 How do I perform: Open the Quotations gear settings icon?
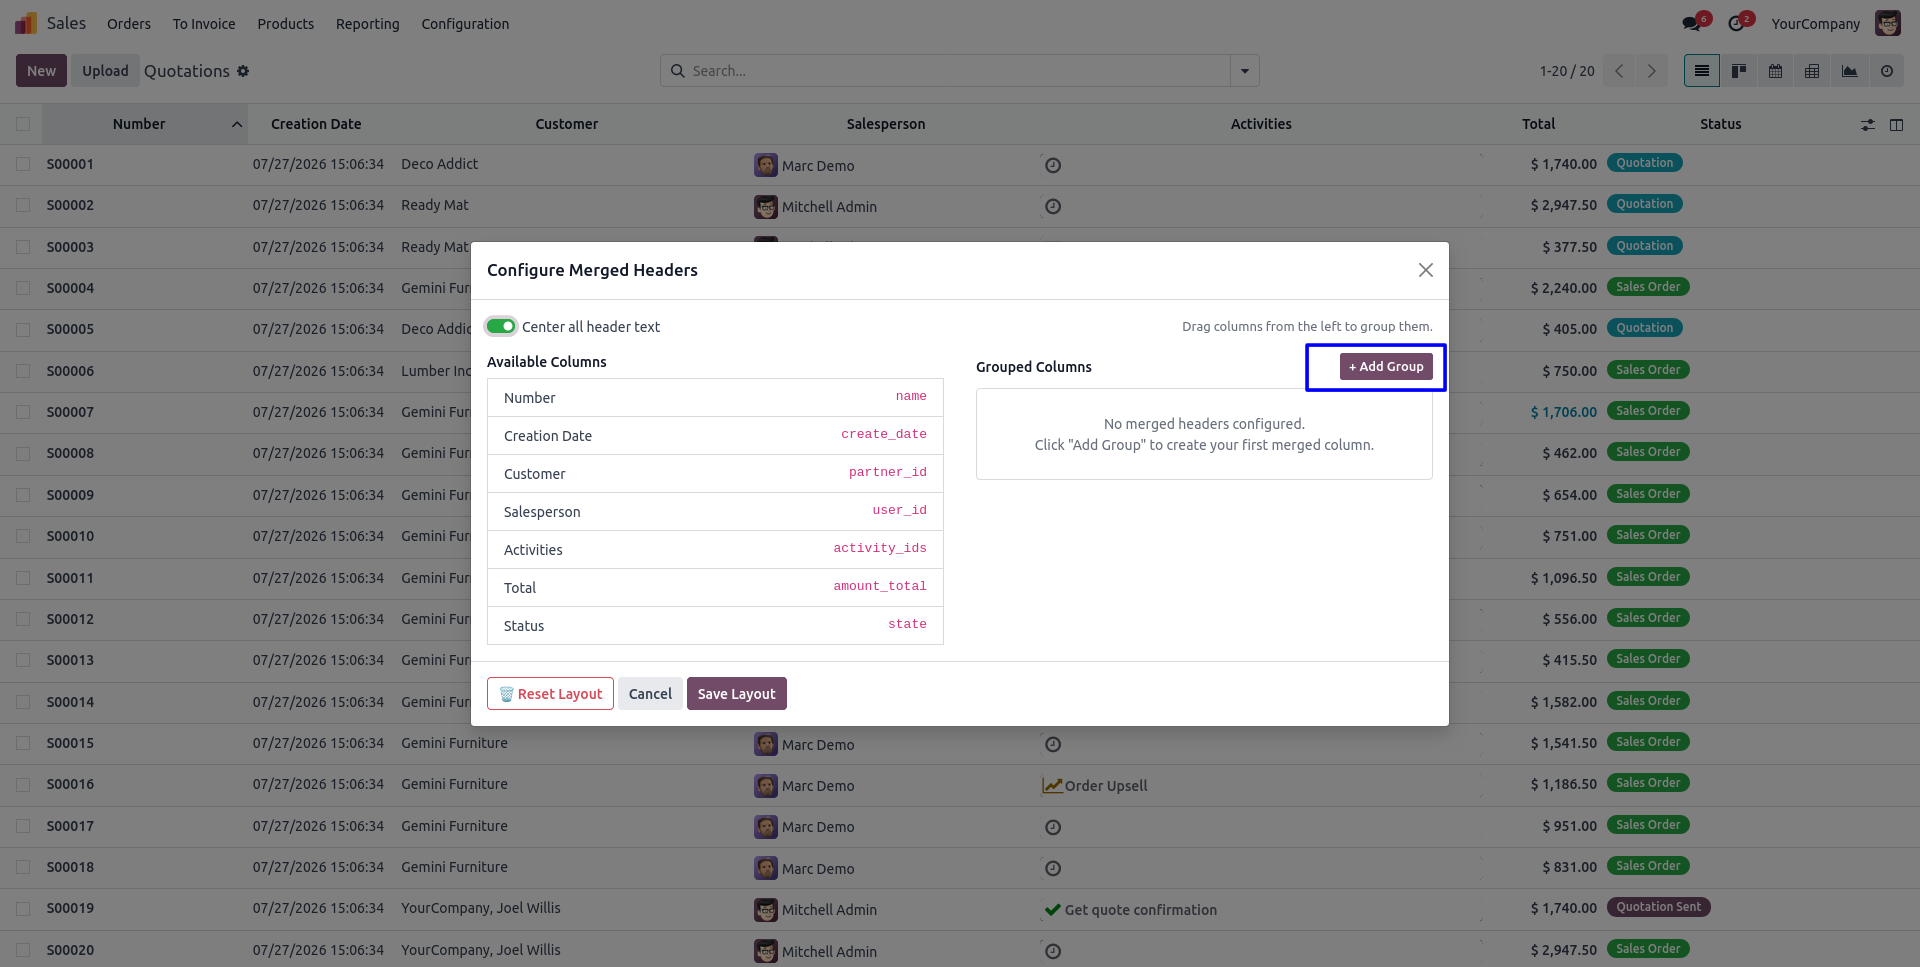[243, 71]
